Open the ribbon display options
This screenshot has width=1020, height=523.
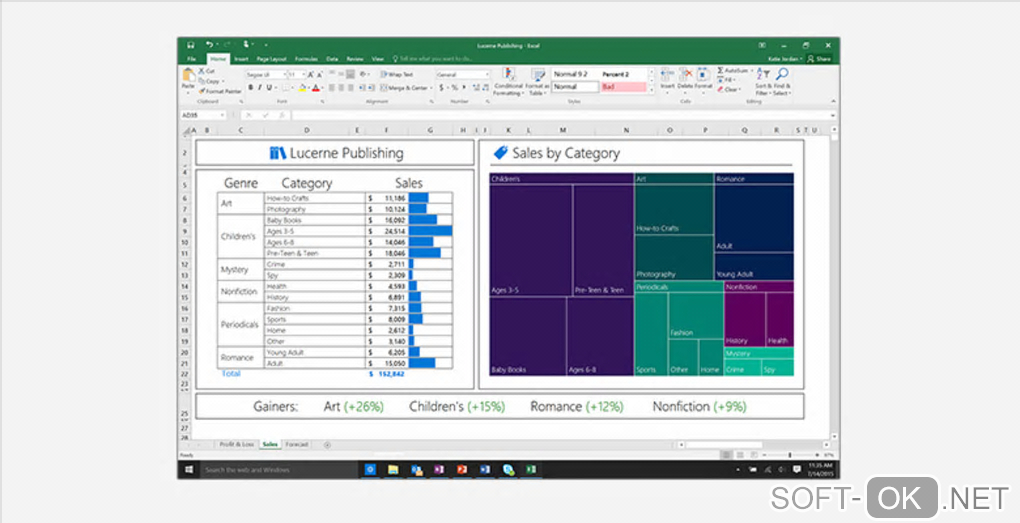pos(762,45)
